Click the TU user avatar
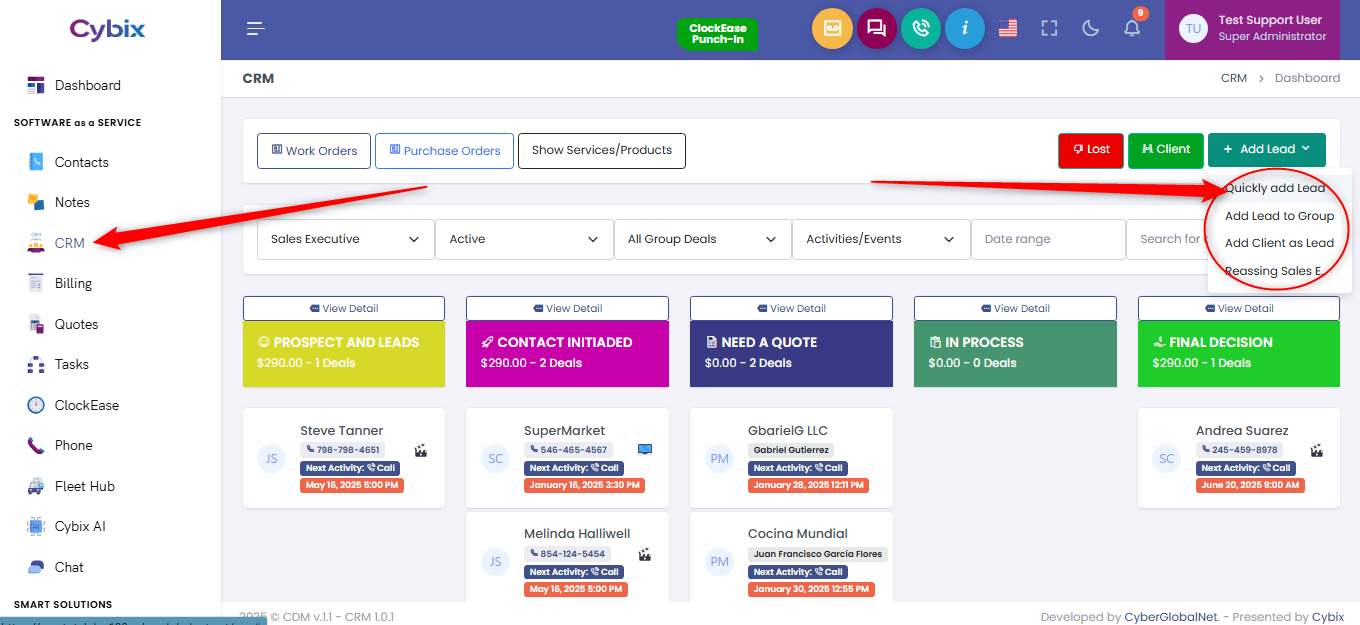The image size is (1360, 625). click(x=1193, y=29)
